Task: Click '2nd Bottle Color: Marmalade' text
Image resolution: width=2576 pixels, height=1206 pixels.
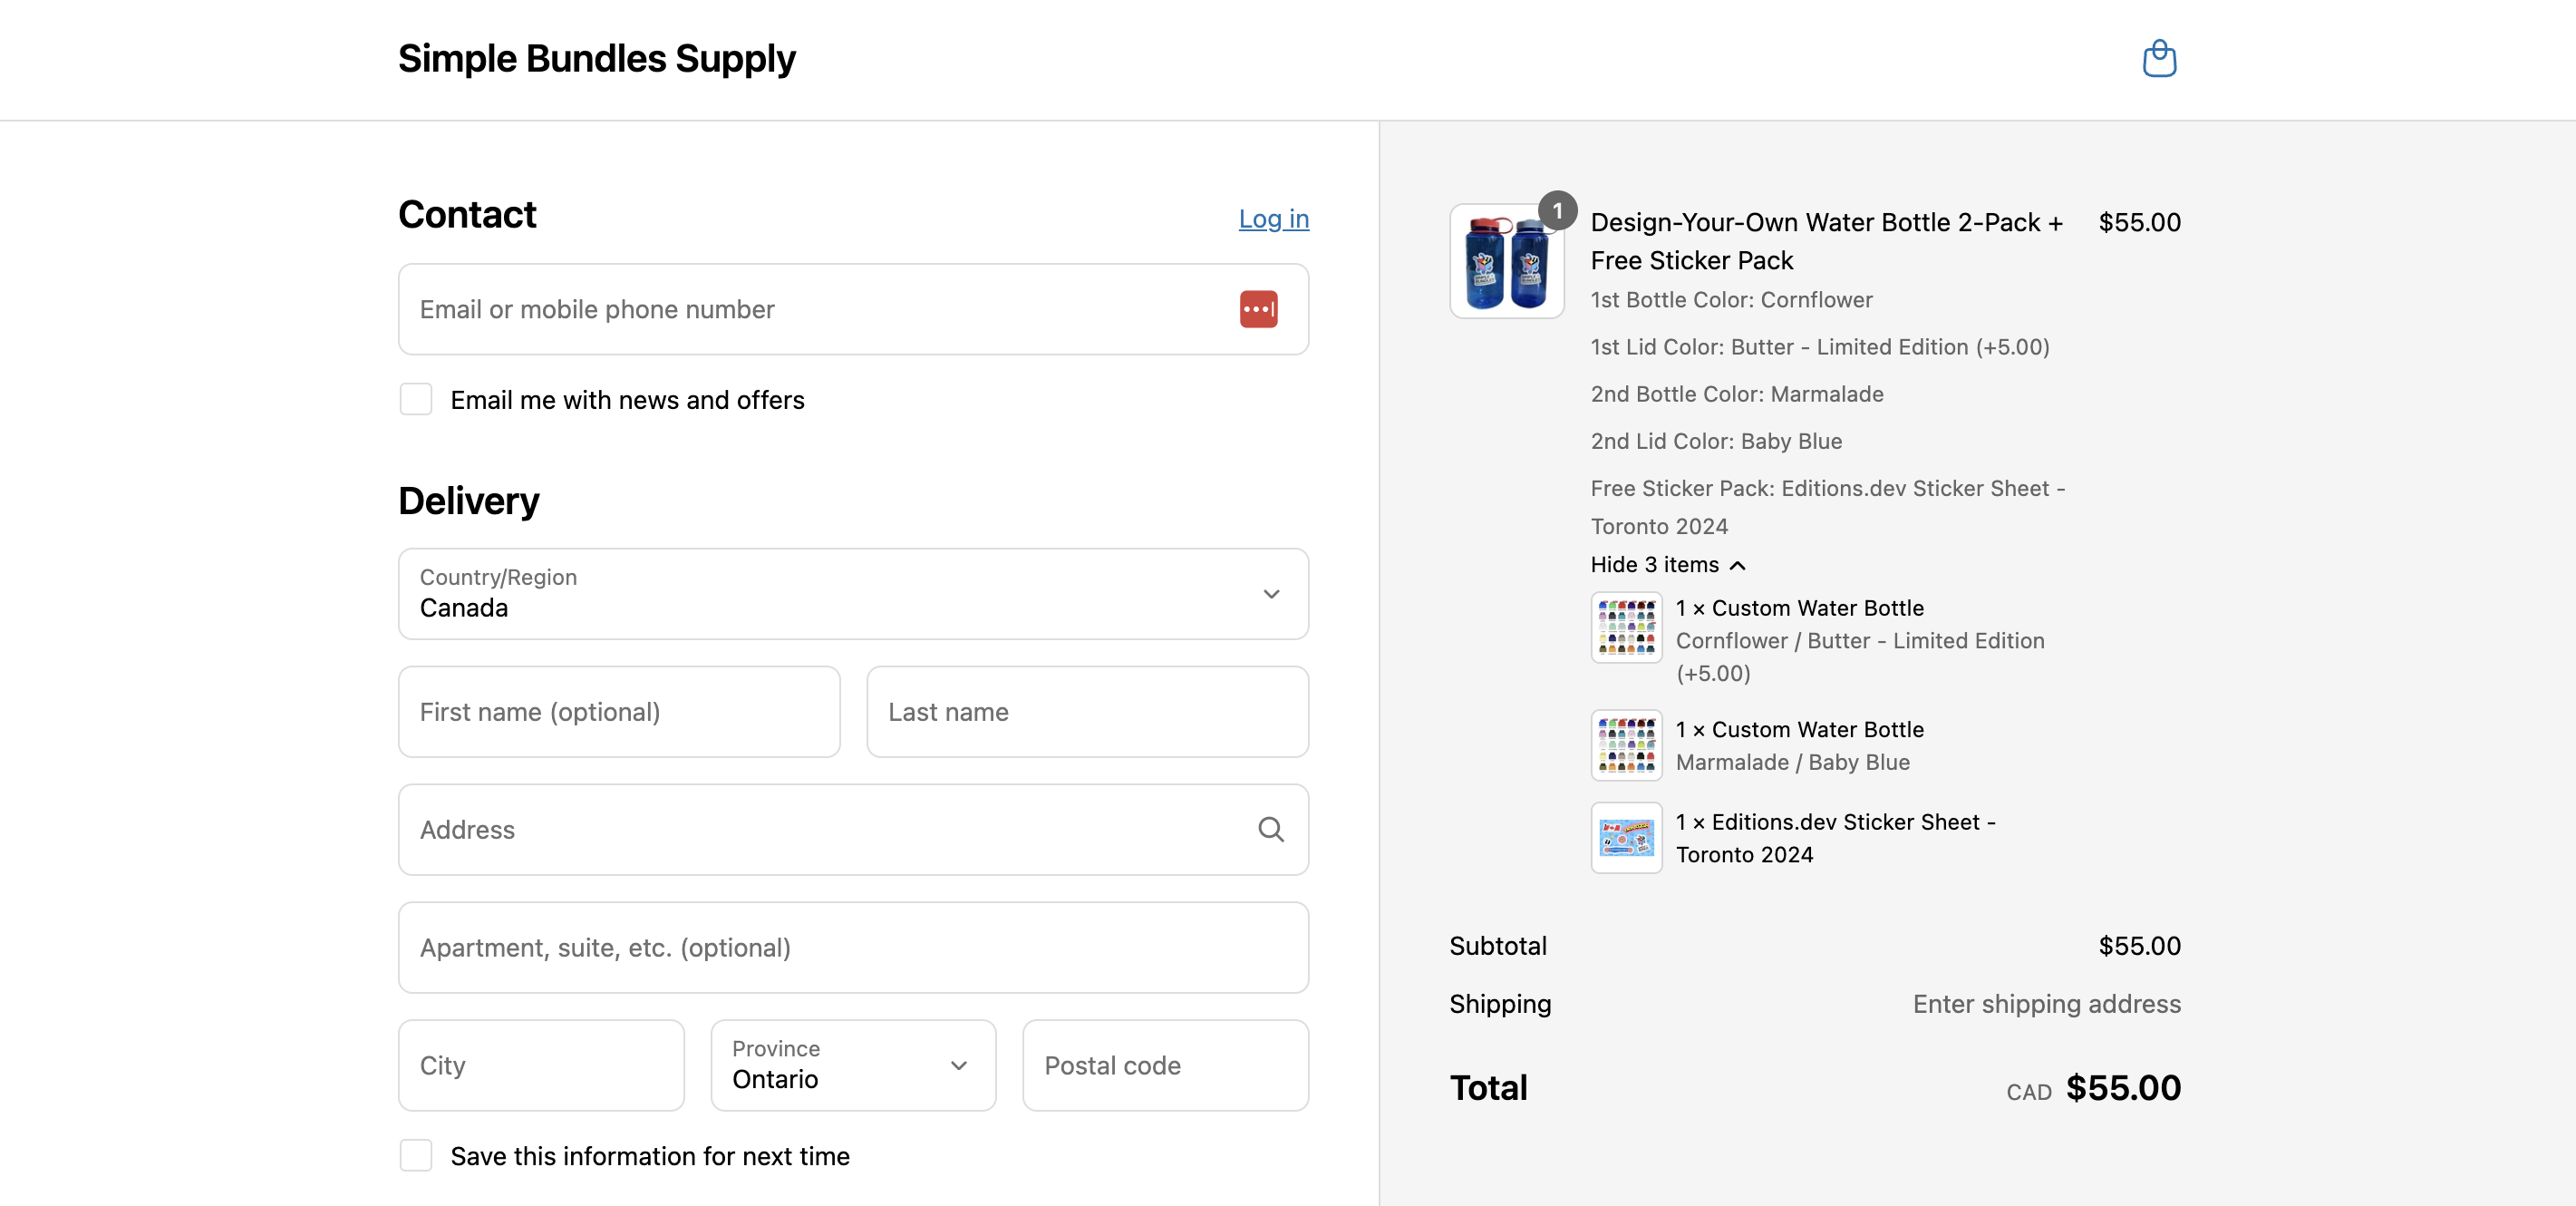Action: (1737, 394)
